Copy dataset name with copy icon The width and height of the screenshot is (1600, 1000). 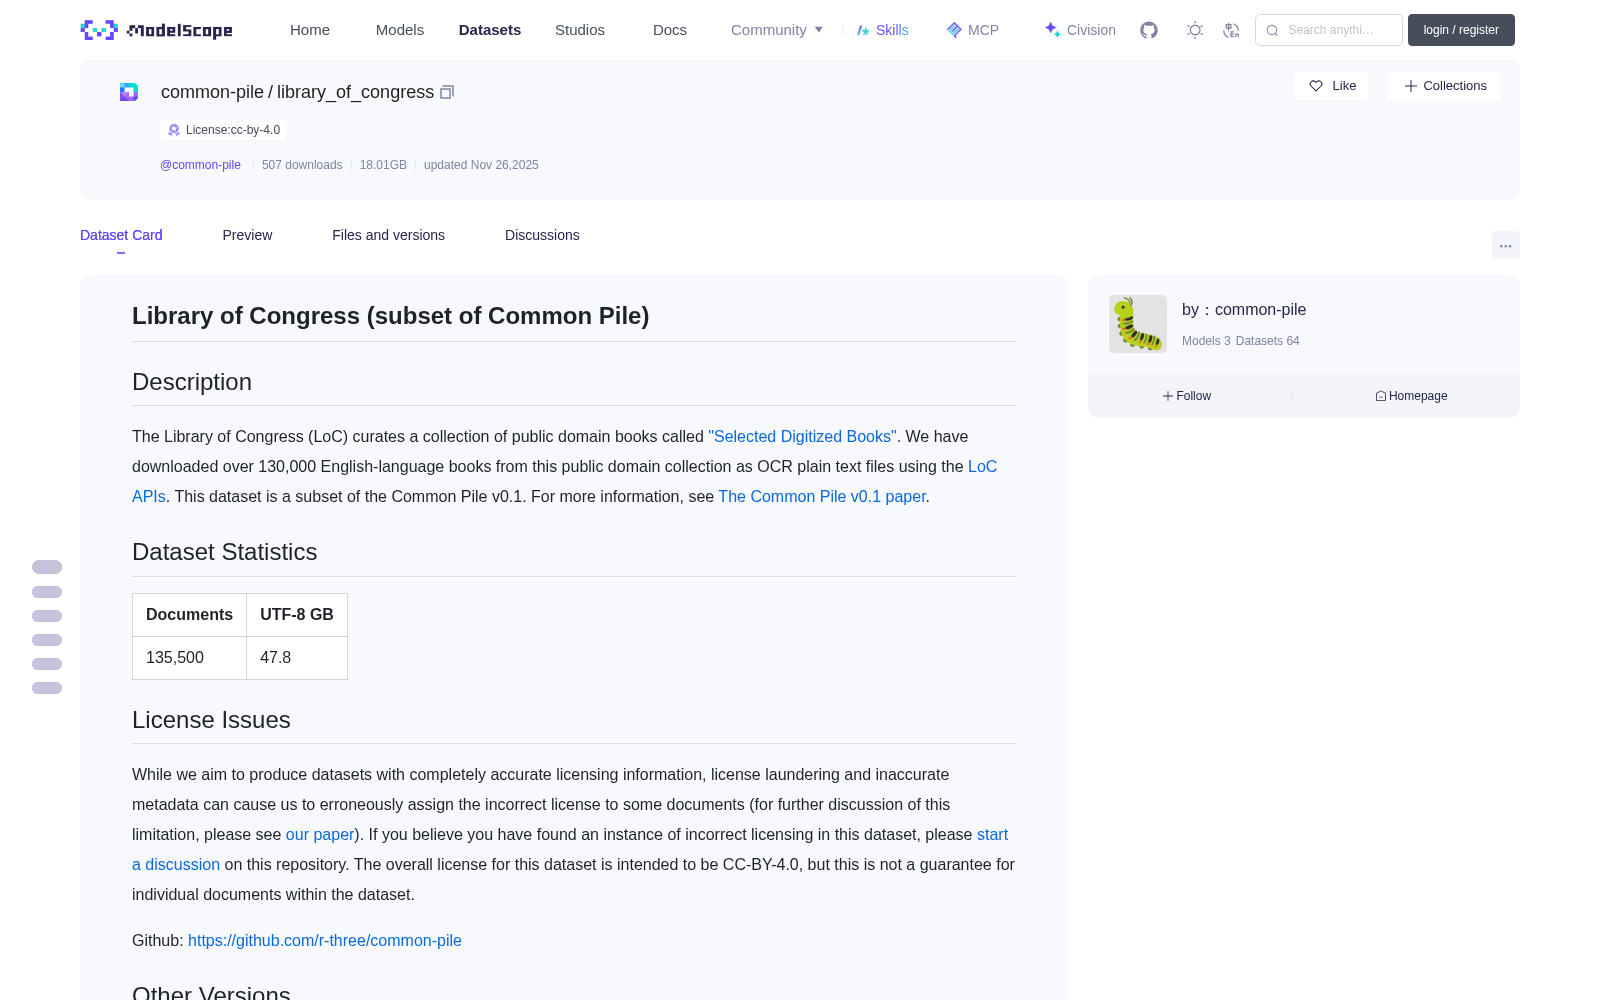447,92
